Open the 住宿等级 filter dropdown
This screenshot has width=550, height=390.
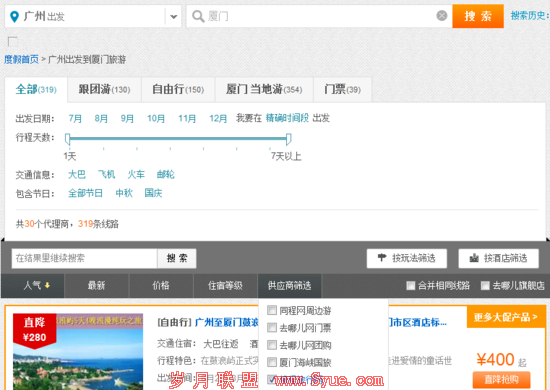[x=225, y=285]
